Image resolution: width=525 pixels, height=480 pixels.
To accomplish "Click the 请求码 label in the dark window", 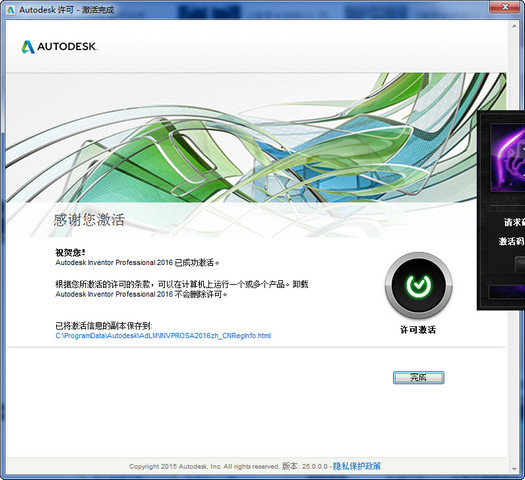I will (x=514, y=222).
